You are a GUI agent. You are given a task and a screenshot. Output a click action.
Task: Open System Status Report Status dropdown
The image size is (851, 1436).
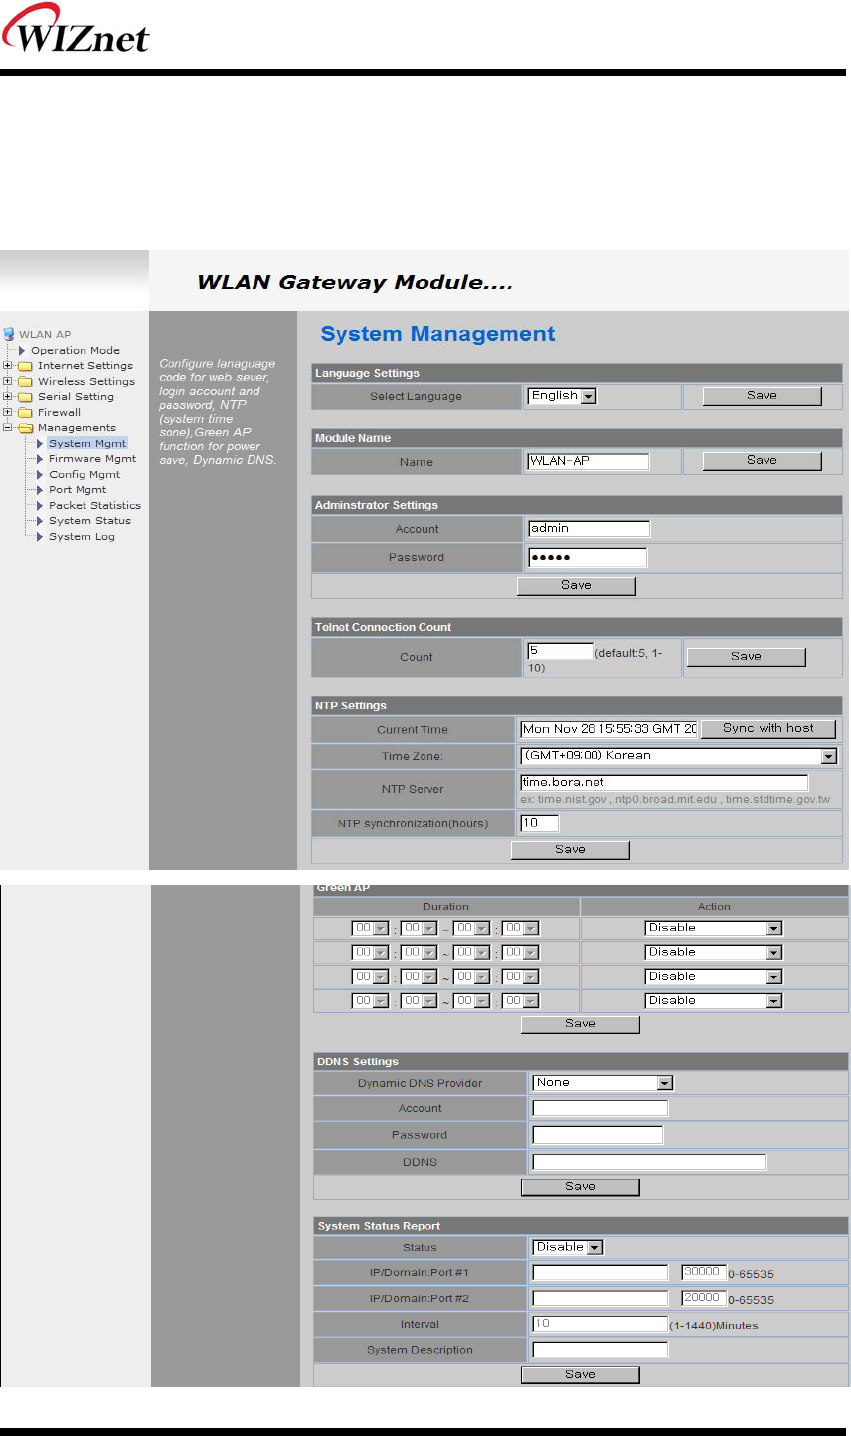click(x=568, y=1248)
